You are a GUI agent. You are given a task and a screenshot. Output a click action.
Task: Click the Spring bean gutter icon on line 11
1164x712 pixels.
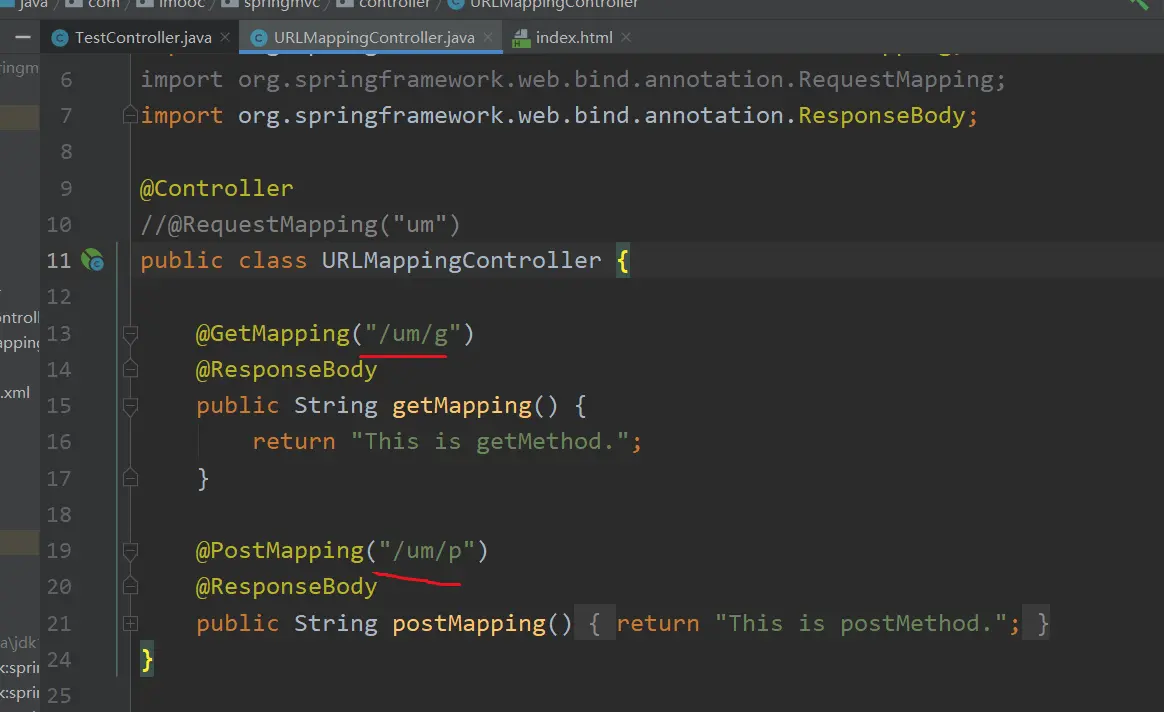click(x=92, y=261)
